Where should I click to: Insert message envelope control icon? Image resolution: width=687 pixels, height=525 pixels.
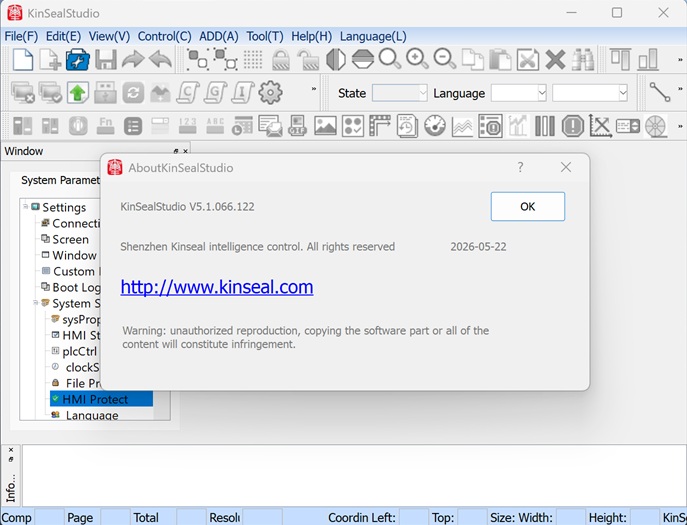tap(270, 126)
